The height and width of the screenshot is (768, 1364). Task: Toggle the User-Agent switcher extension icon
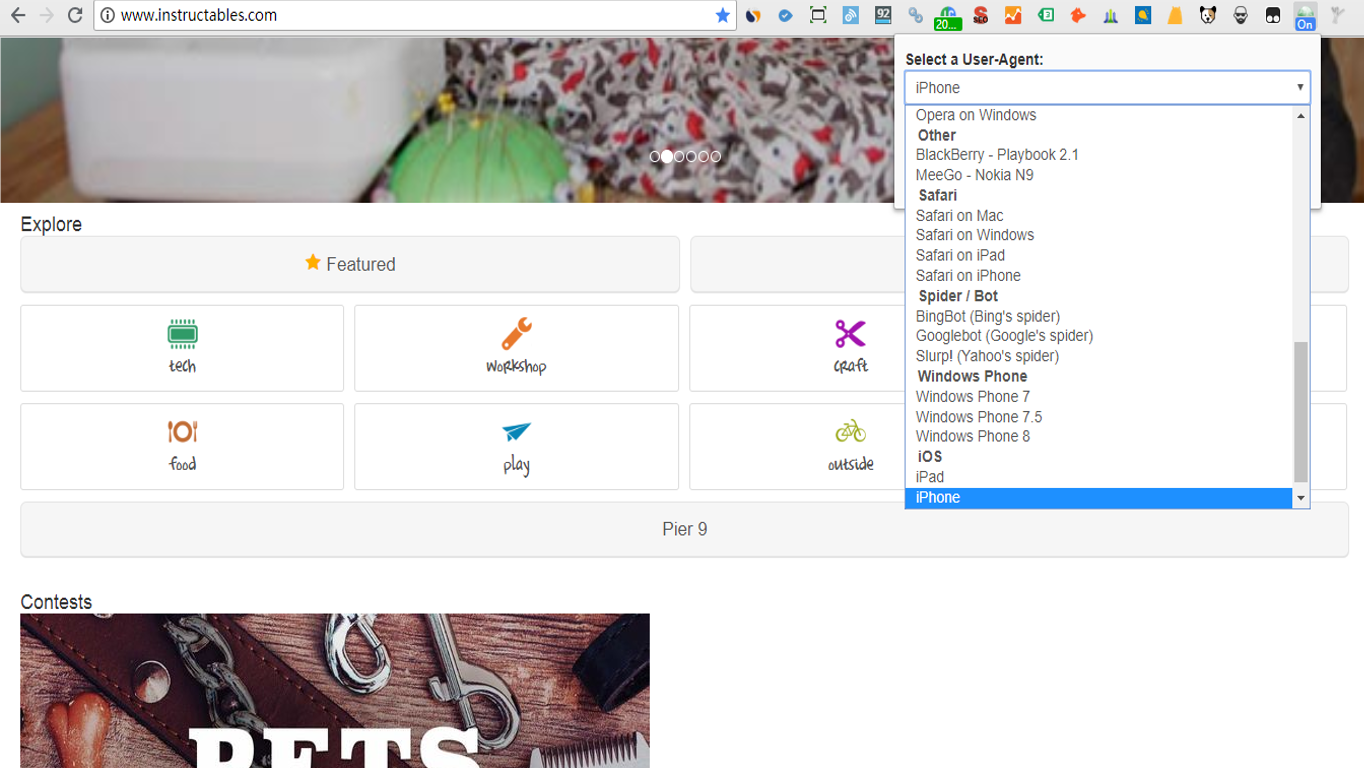coord(1304,16)
